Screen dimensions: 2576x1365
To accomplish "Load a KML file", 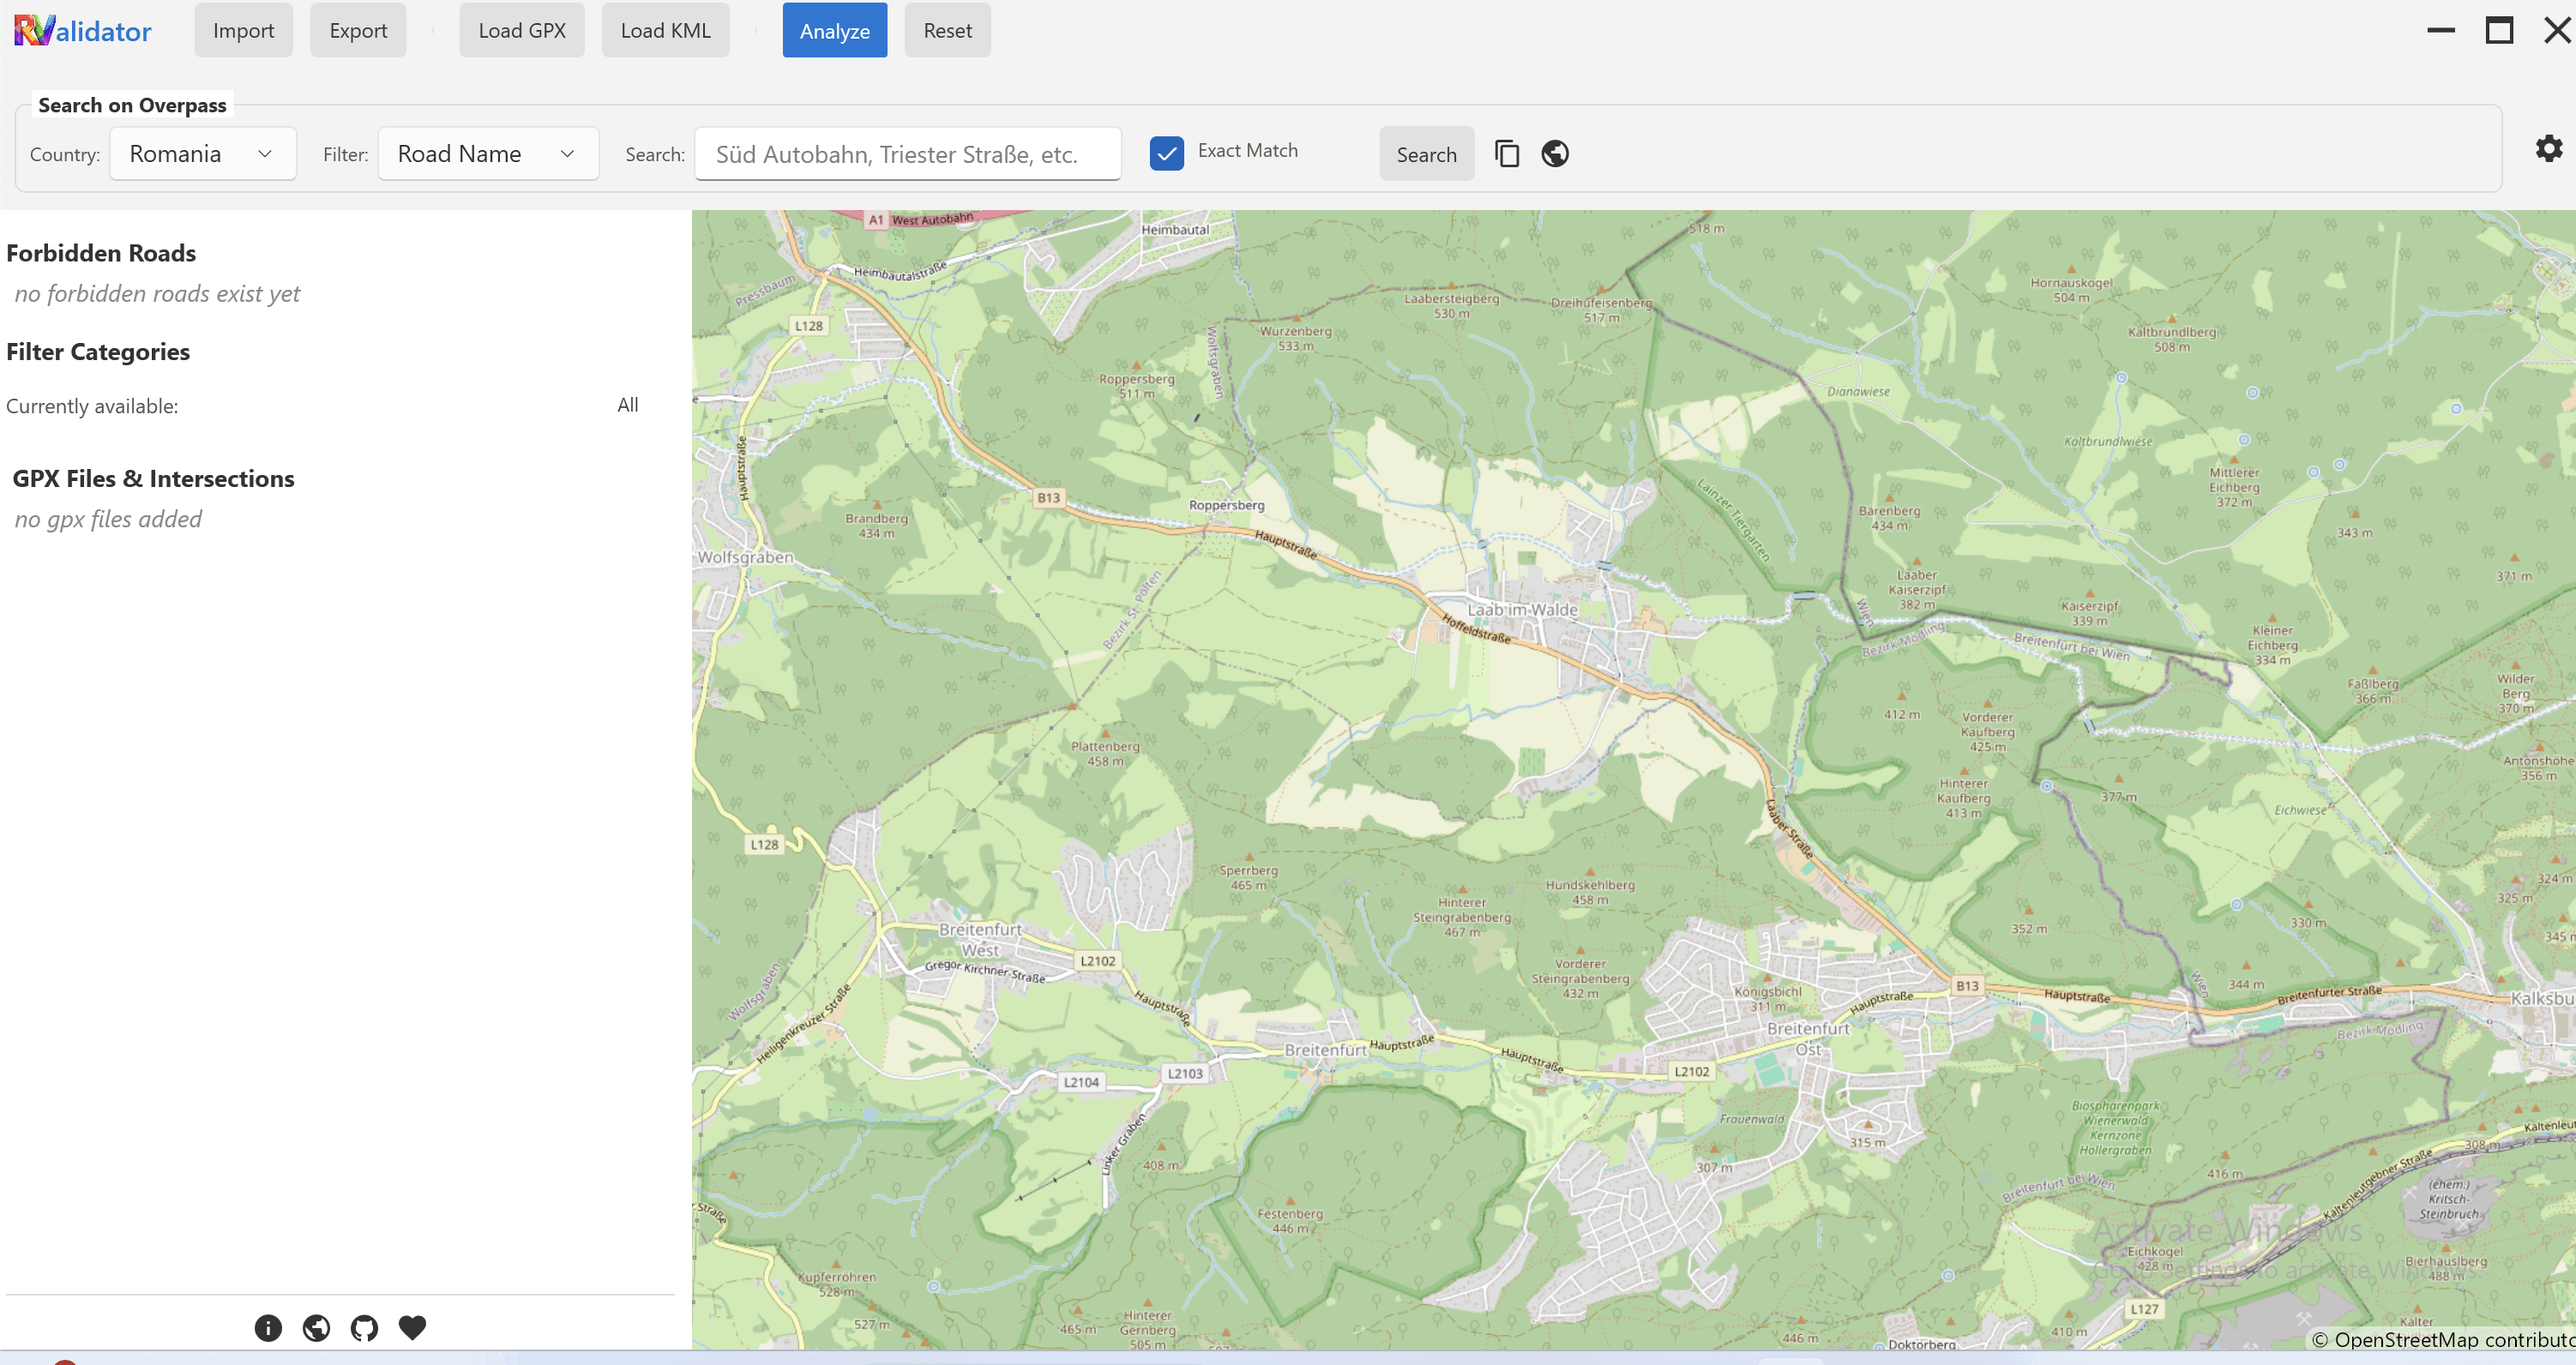I will pos(665,30).
